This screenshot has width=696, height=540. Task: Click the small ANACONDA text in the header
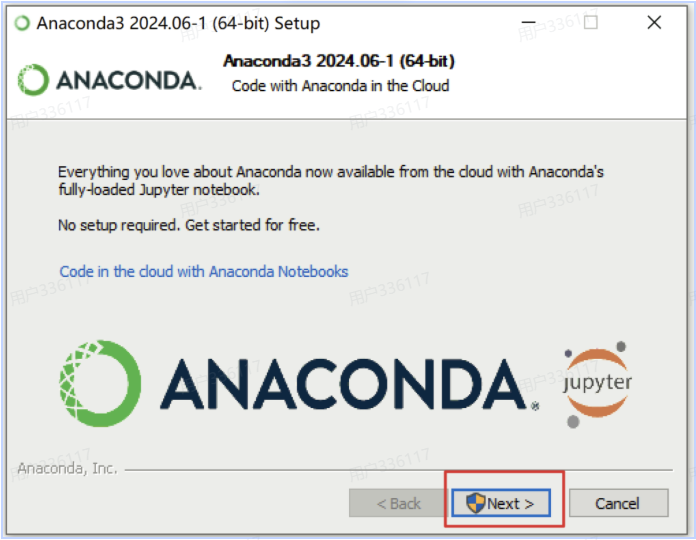(129, 80)
